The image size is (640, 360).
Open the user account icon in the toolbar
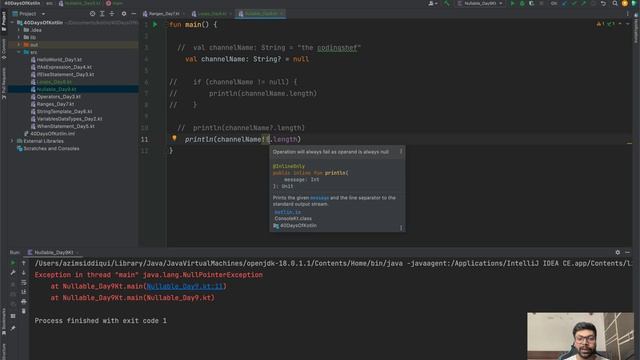tap(432, 3)
